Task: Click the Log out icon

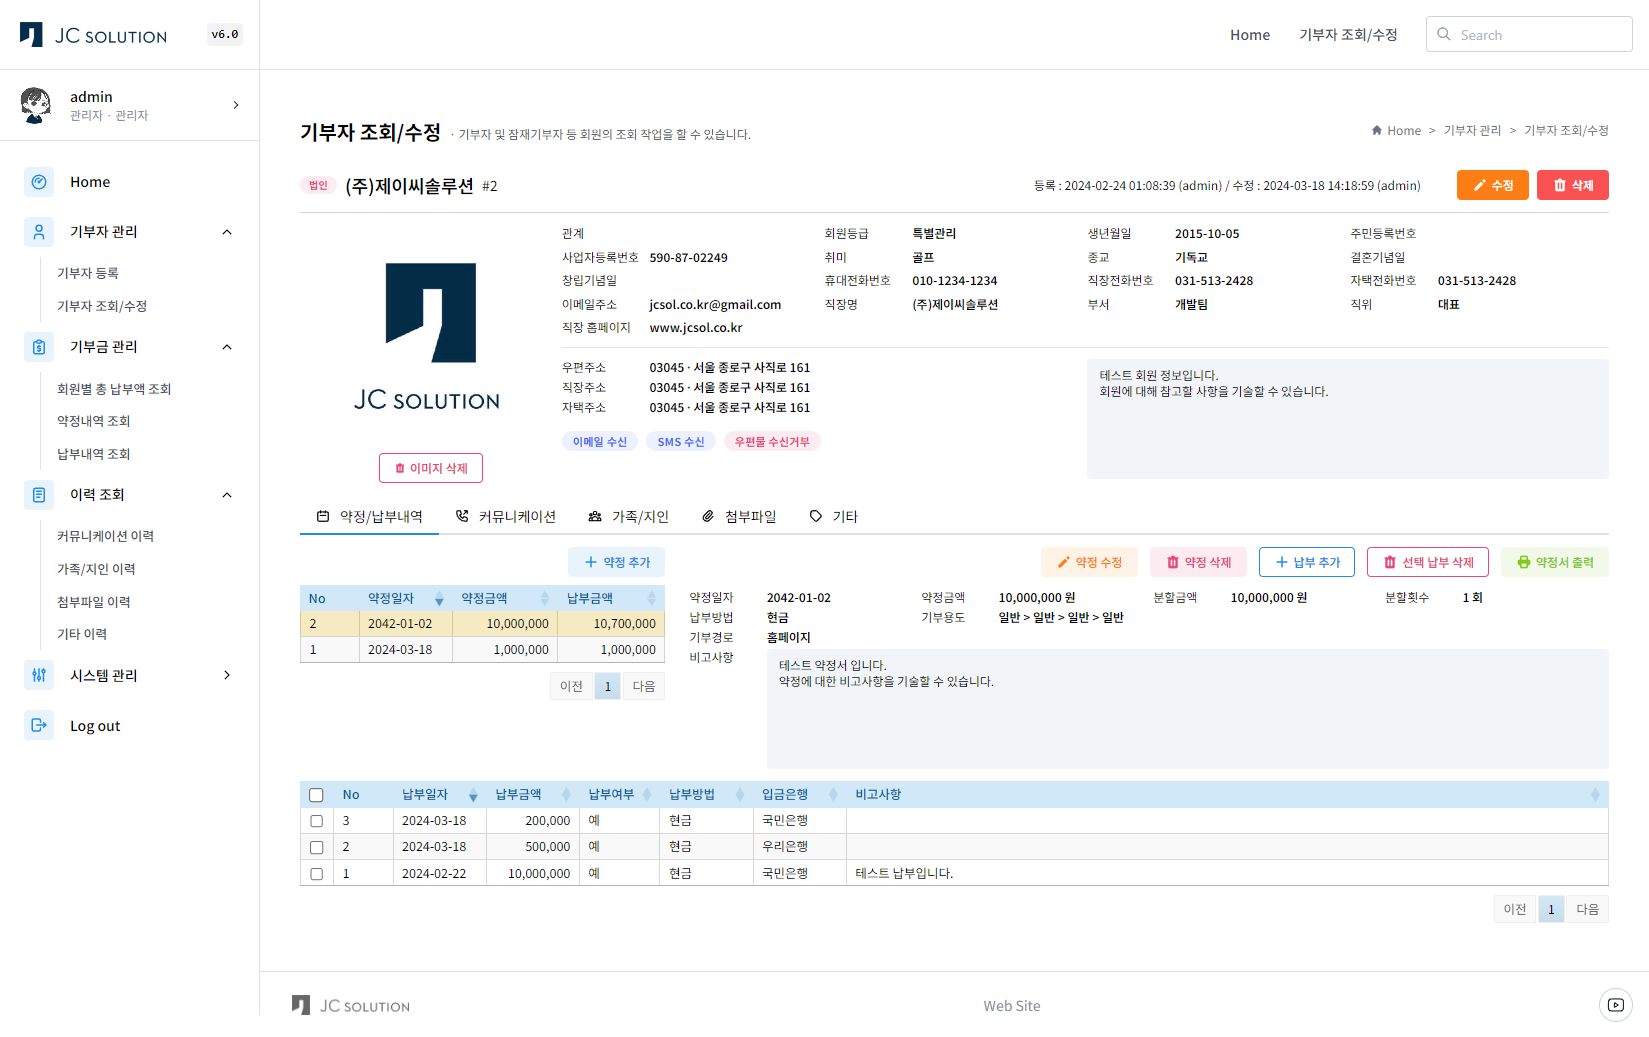Action: (39, 726)
